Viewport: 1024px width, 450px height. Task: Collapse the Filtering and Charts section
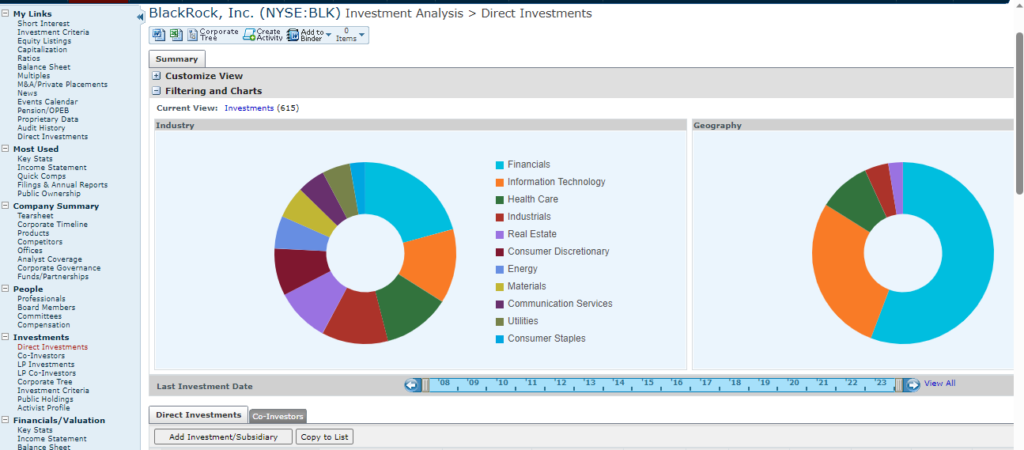pos(157,91)
